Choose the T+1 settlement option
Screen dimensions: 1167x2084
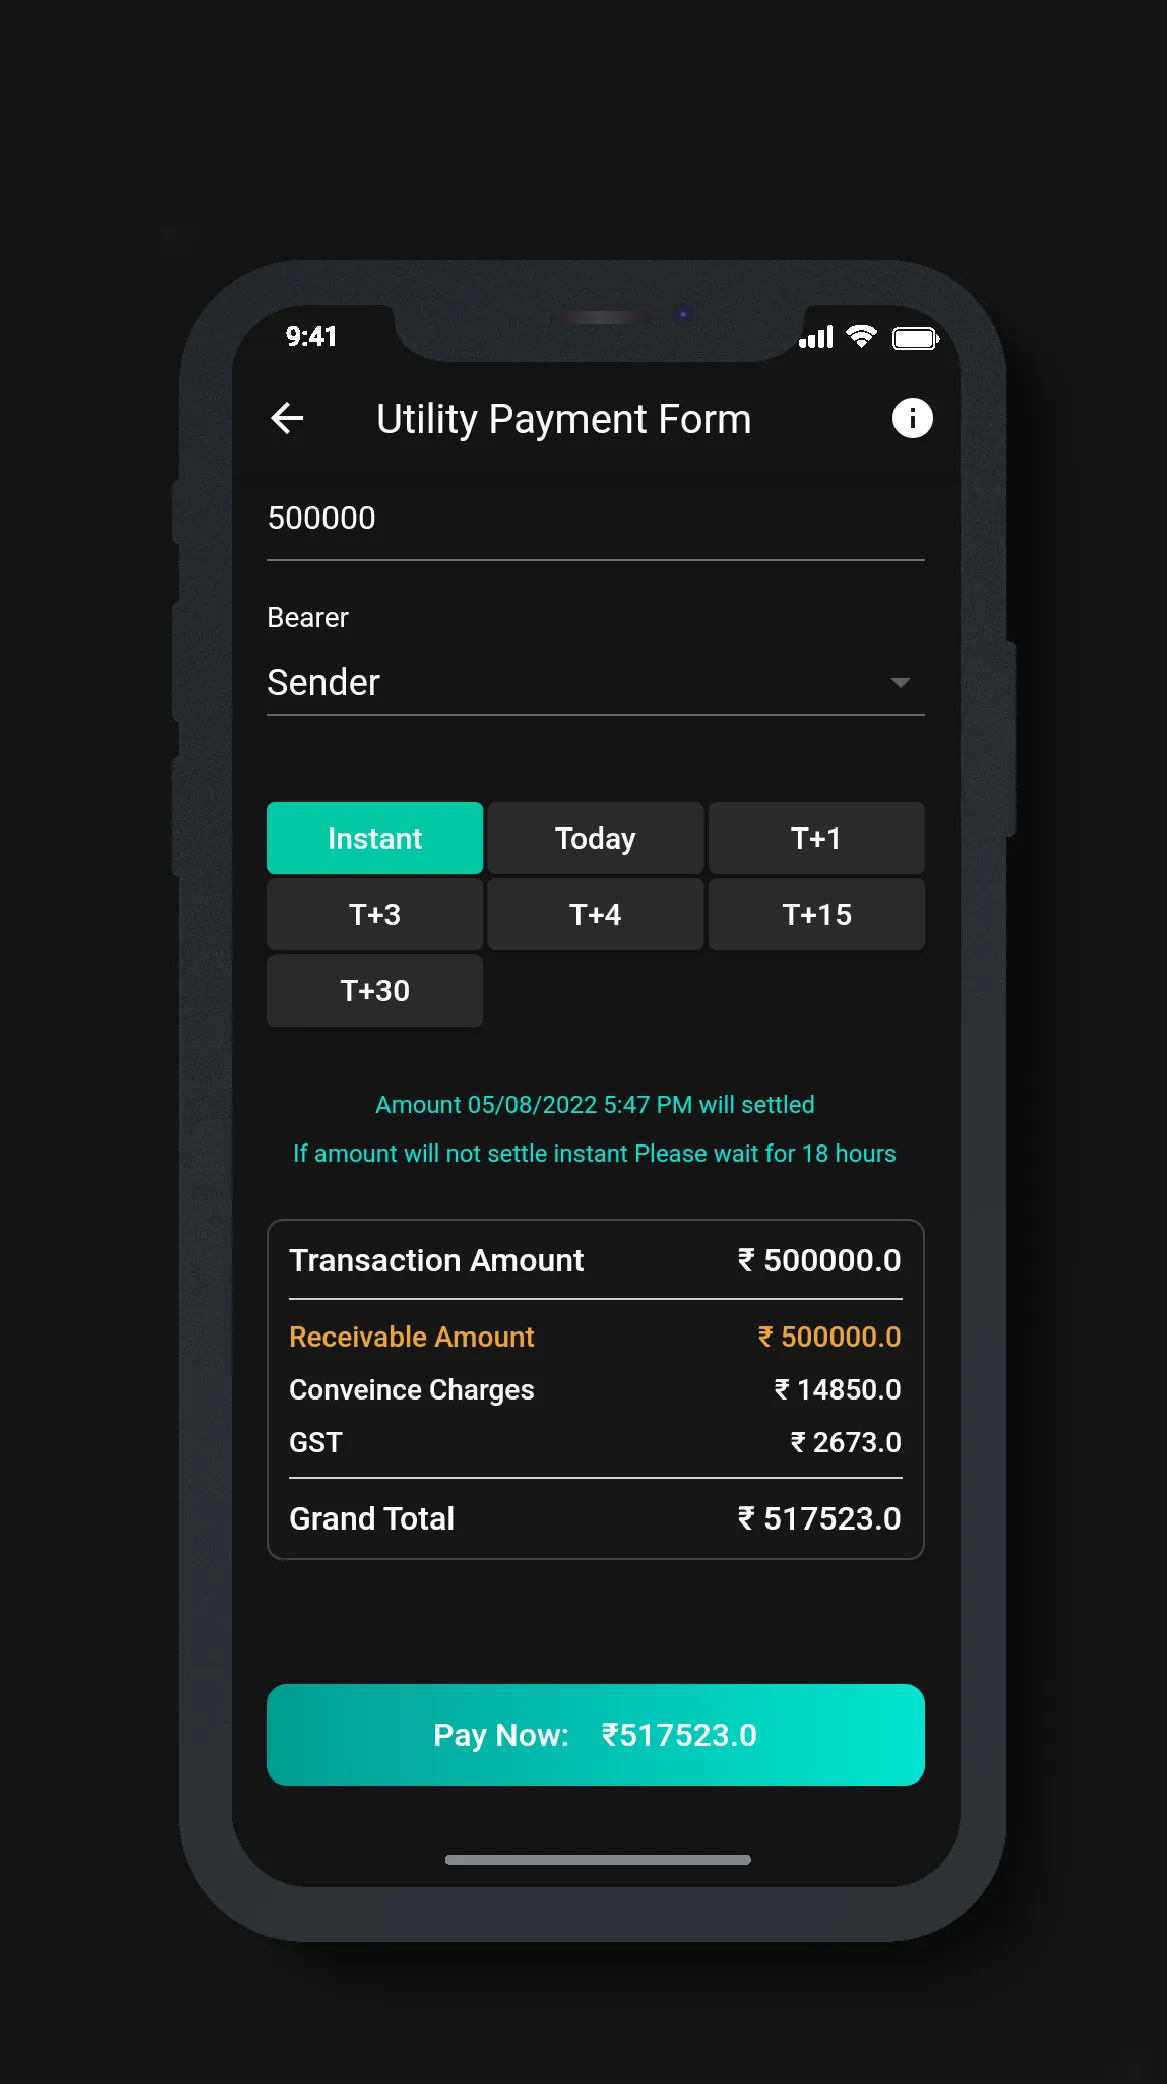(817, 838)
